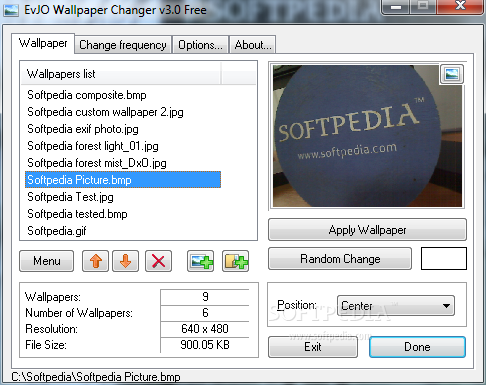Click the white color box beside Random Change
Screen dimensions: 486x385
pyautogui.click(x=444, y=258)
